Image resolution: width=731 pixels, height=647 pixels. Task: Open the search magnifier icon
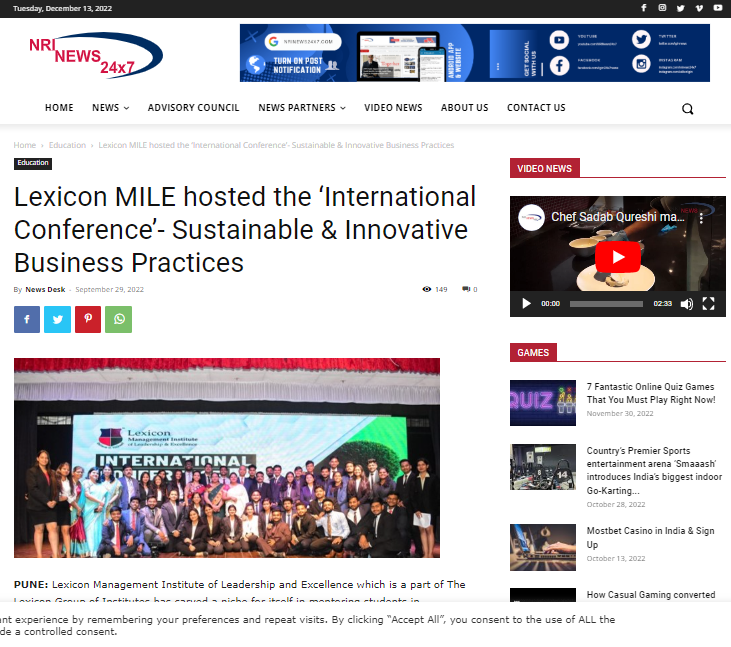[687, 109]
